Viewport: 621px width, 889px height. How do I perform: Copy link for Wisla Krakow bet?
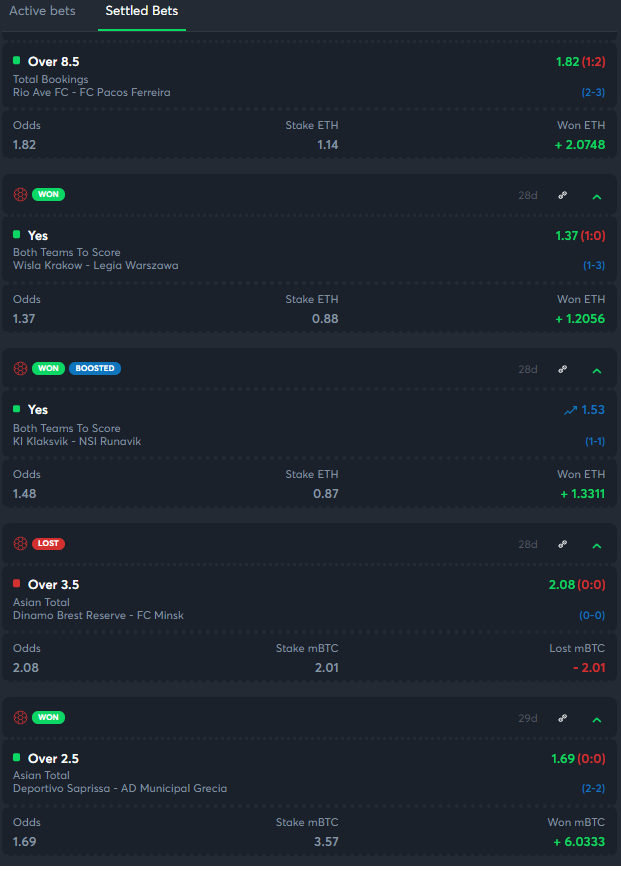[x=563, y=195]
